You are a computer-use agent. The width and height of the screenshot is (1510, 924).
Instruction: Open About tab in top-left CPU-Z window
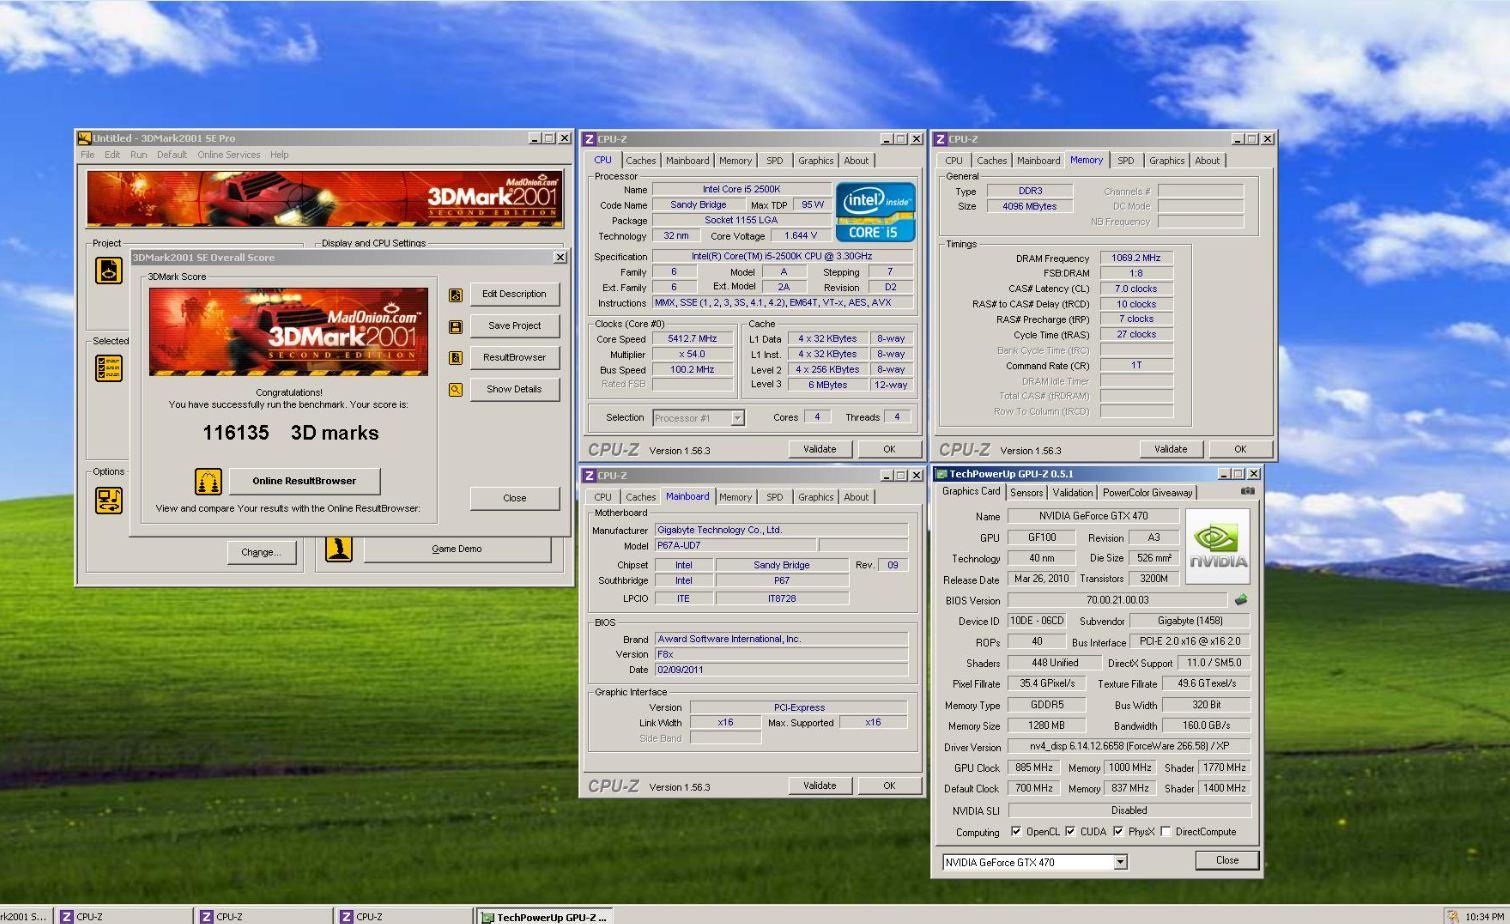tap(856, 160)
